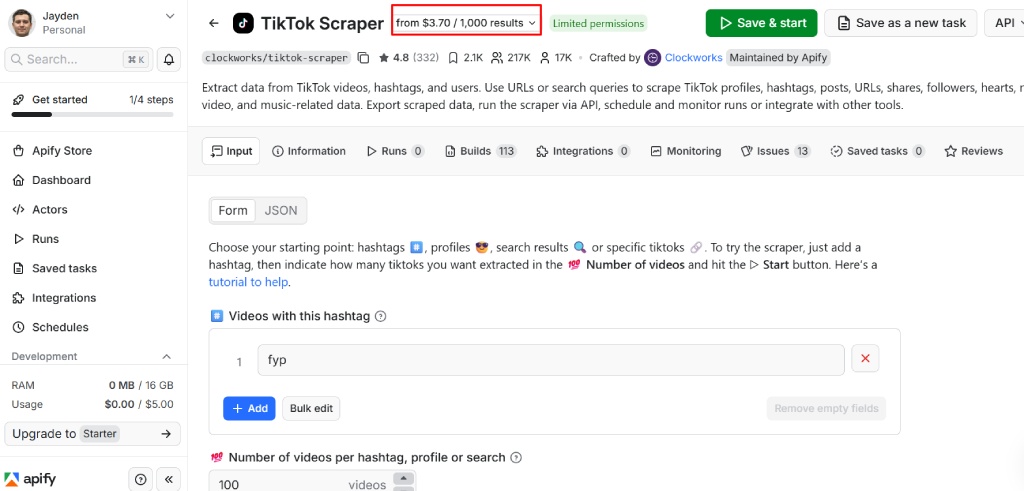Open the Reviews tab

[974, 151]
